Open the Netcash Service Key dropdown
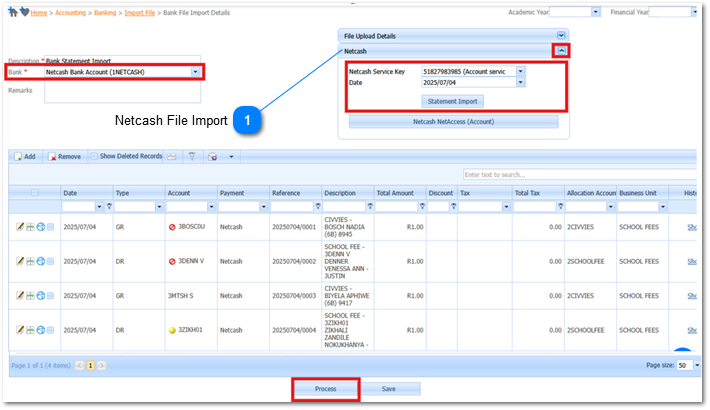Screen dimensions: 710x410 520,72
